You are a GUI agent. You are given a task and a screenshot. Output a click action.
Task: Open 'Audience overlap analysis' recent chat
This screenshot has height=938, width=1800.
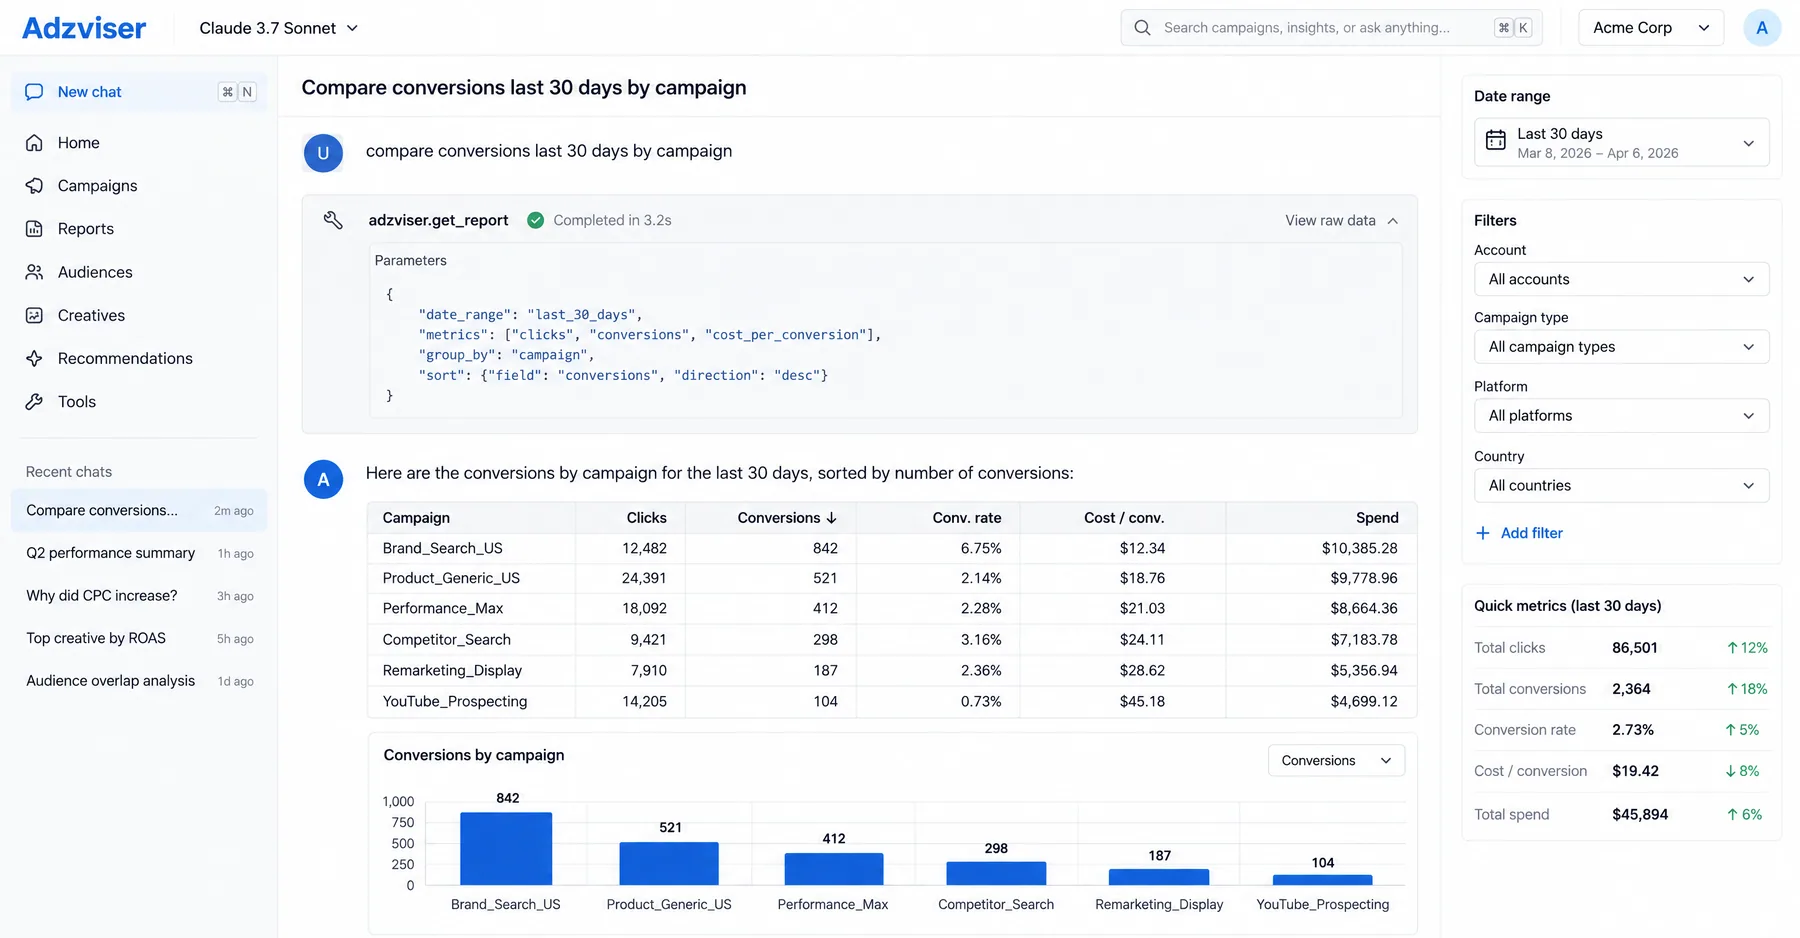(139, 681)
